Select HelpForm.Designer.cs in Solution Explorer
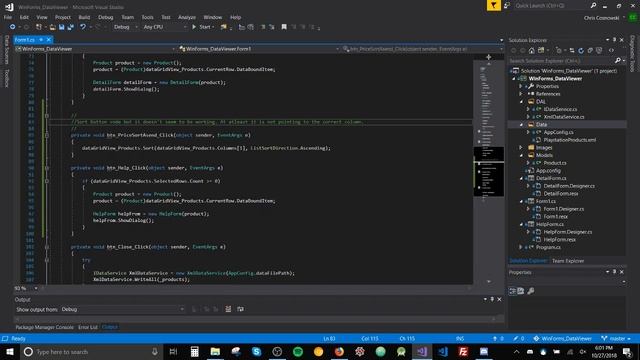This screenshot has width=640, height=360. coord(567,232)
